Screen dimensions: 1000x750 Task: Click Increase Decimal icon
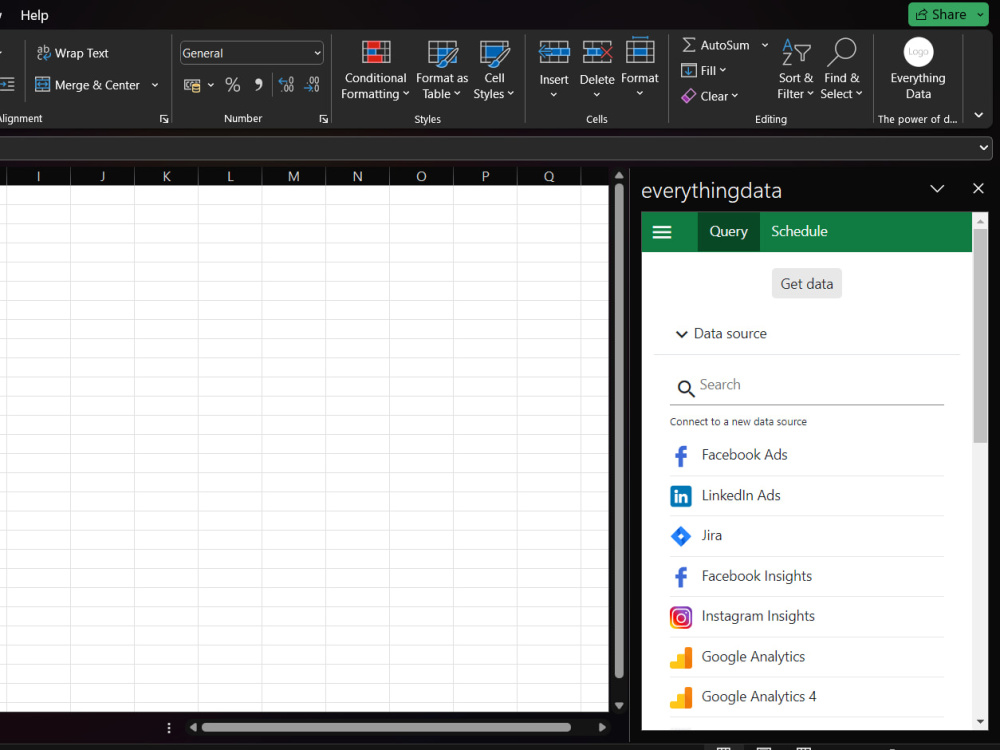(286, 85)
